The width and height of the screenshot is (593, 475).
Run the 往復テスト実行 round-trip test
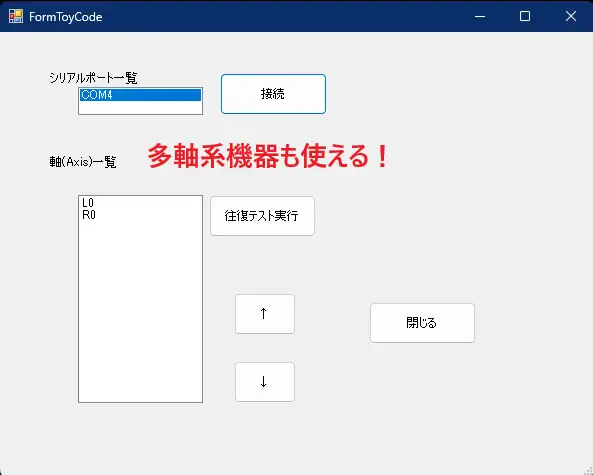tap(262, 216)
